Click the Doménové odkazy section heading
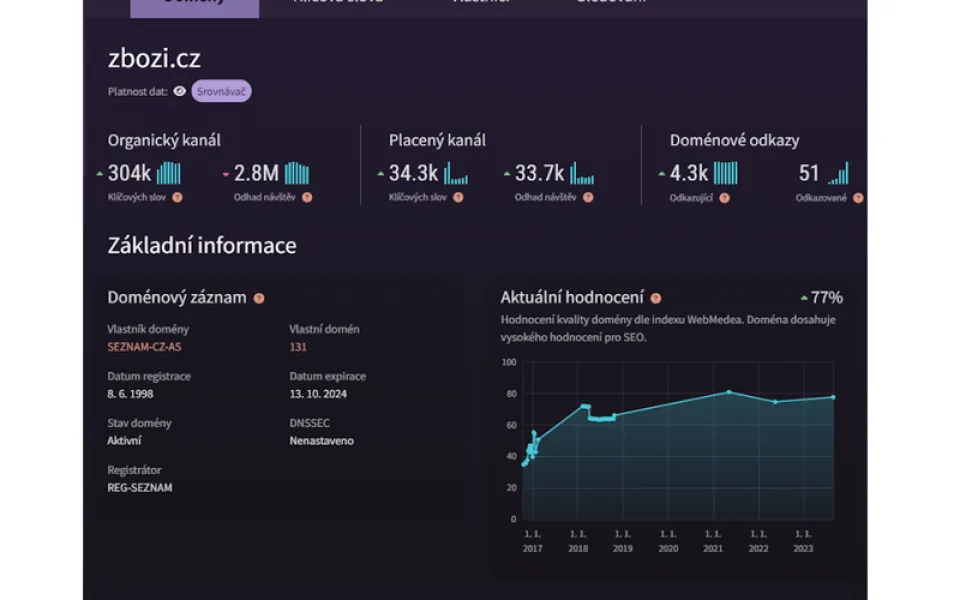Image resolution: width=960 pixels, height=600 pixels. coord(734,140)
